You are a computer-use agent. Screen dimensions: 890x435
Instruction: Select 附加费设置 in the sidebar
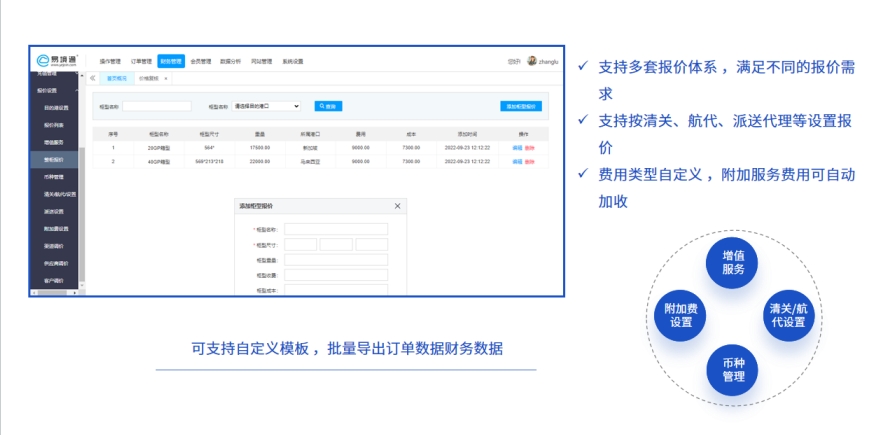coord(55,228)
